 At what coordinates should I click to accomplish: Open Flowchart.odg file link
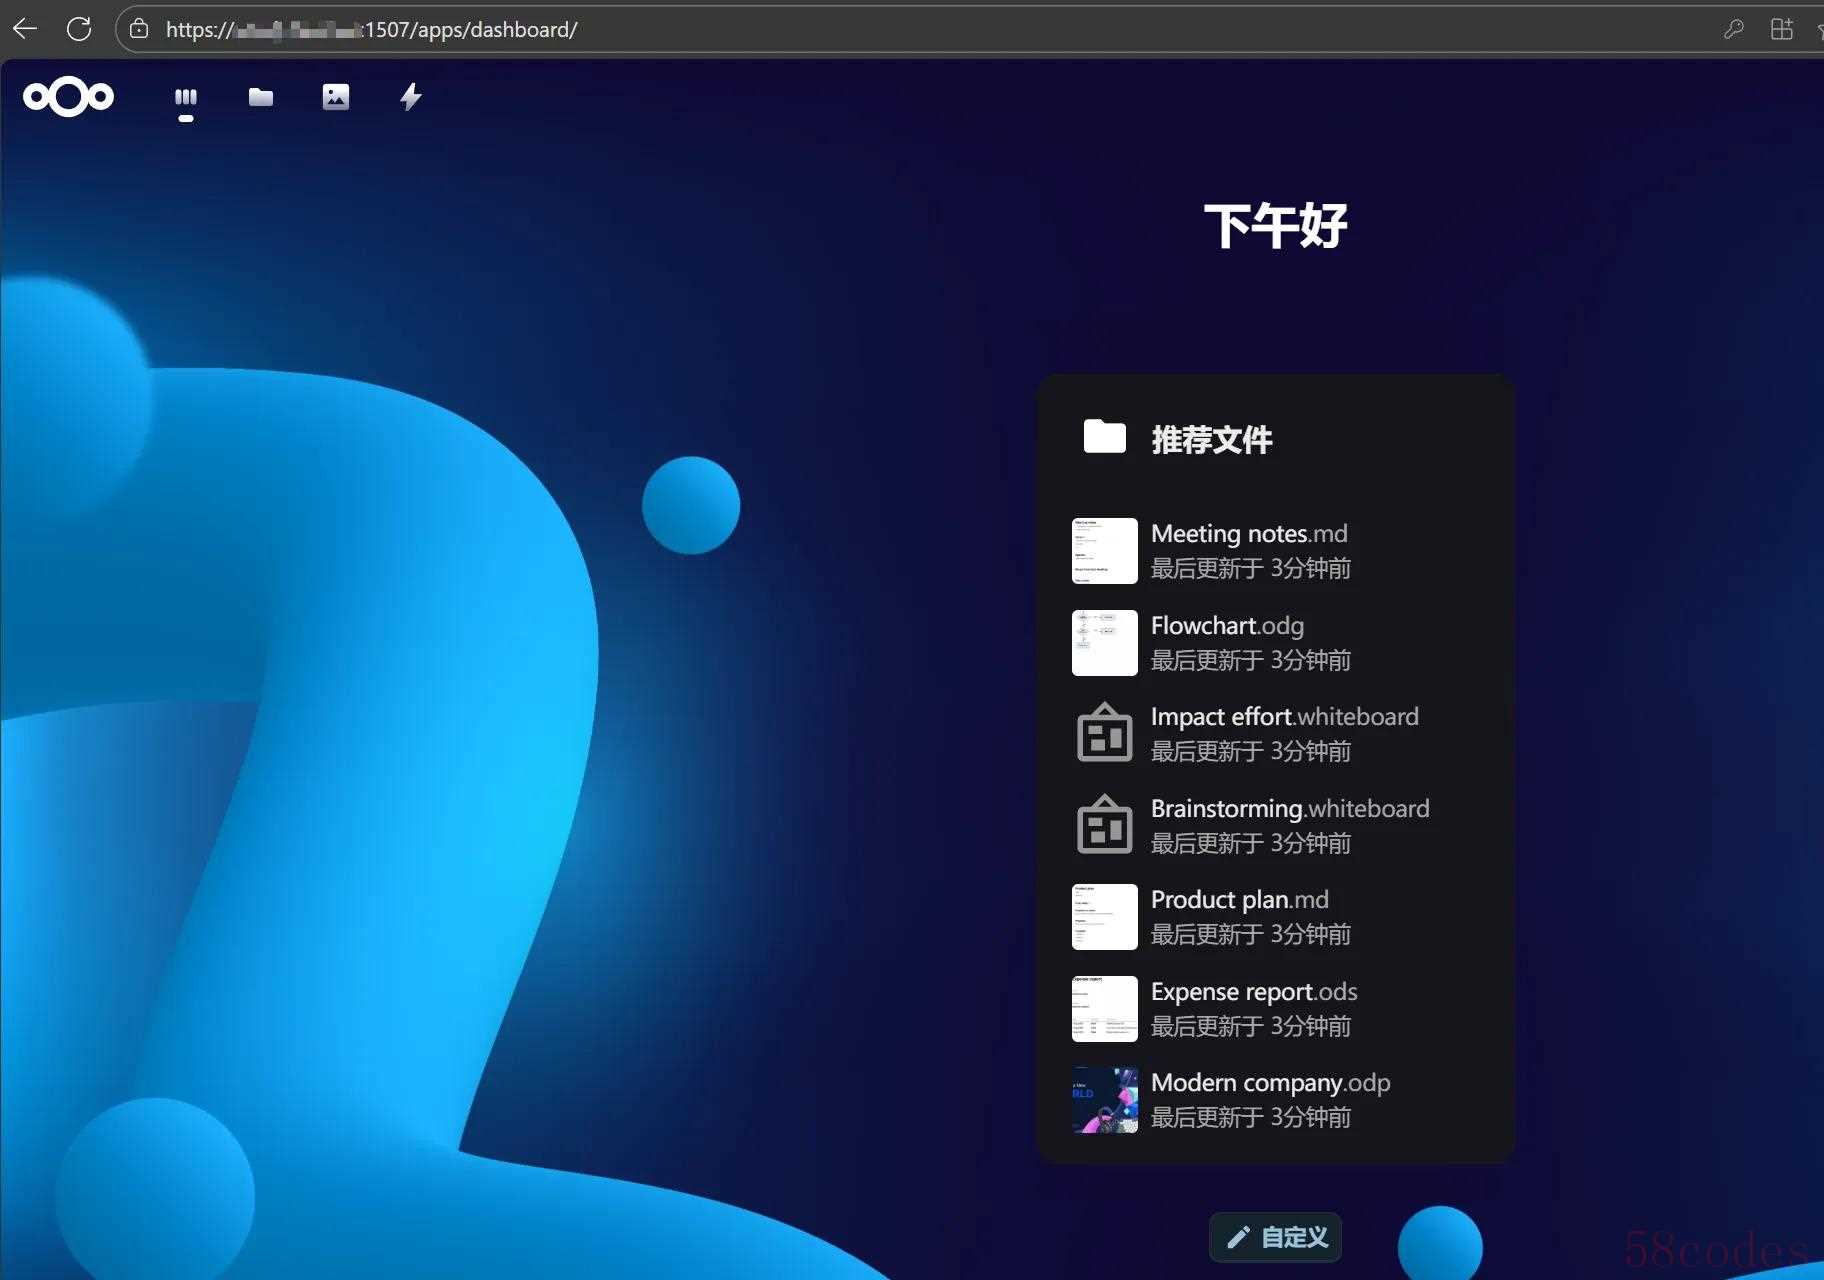pos(1227,626)
